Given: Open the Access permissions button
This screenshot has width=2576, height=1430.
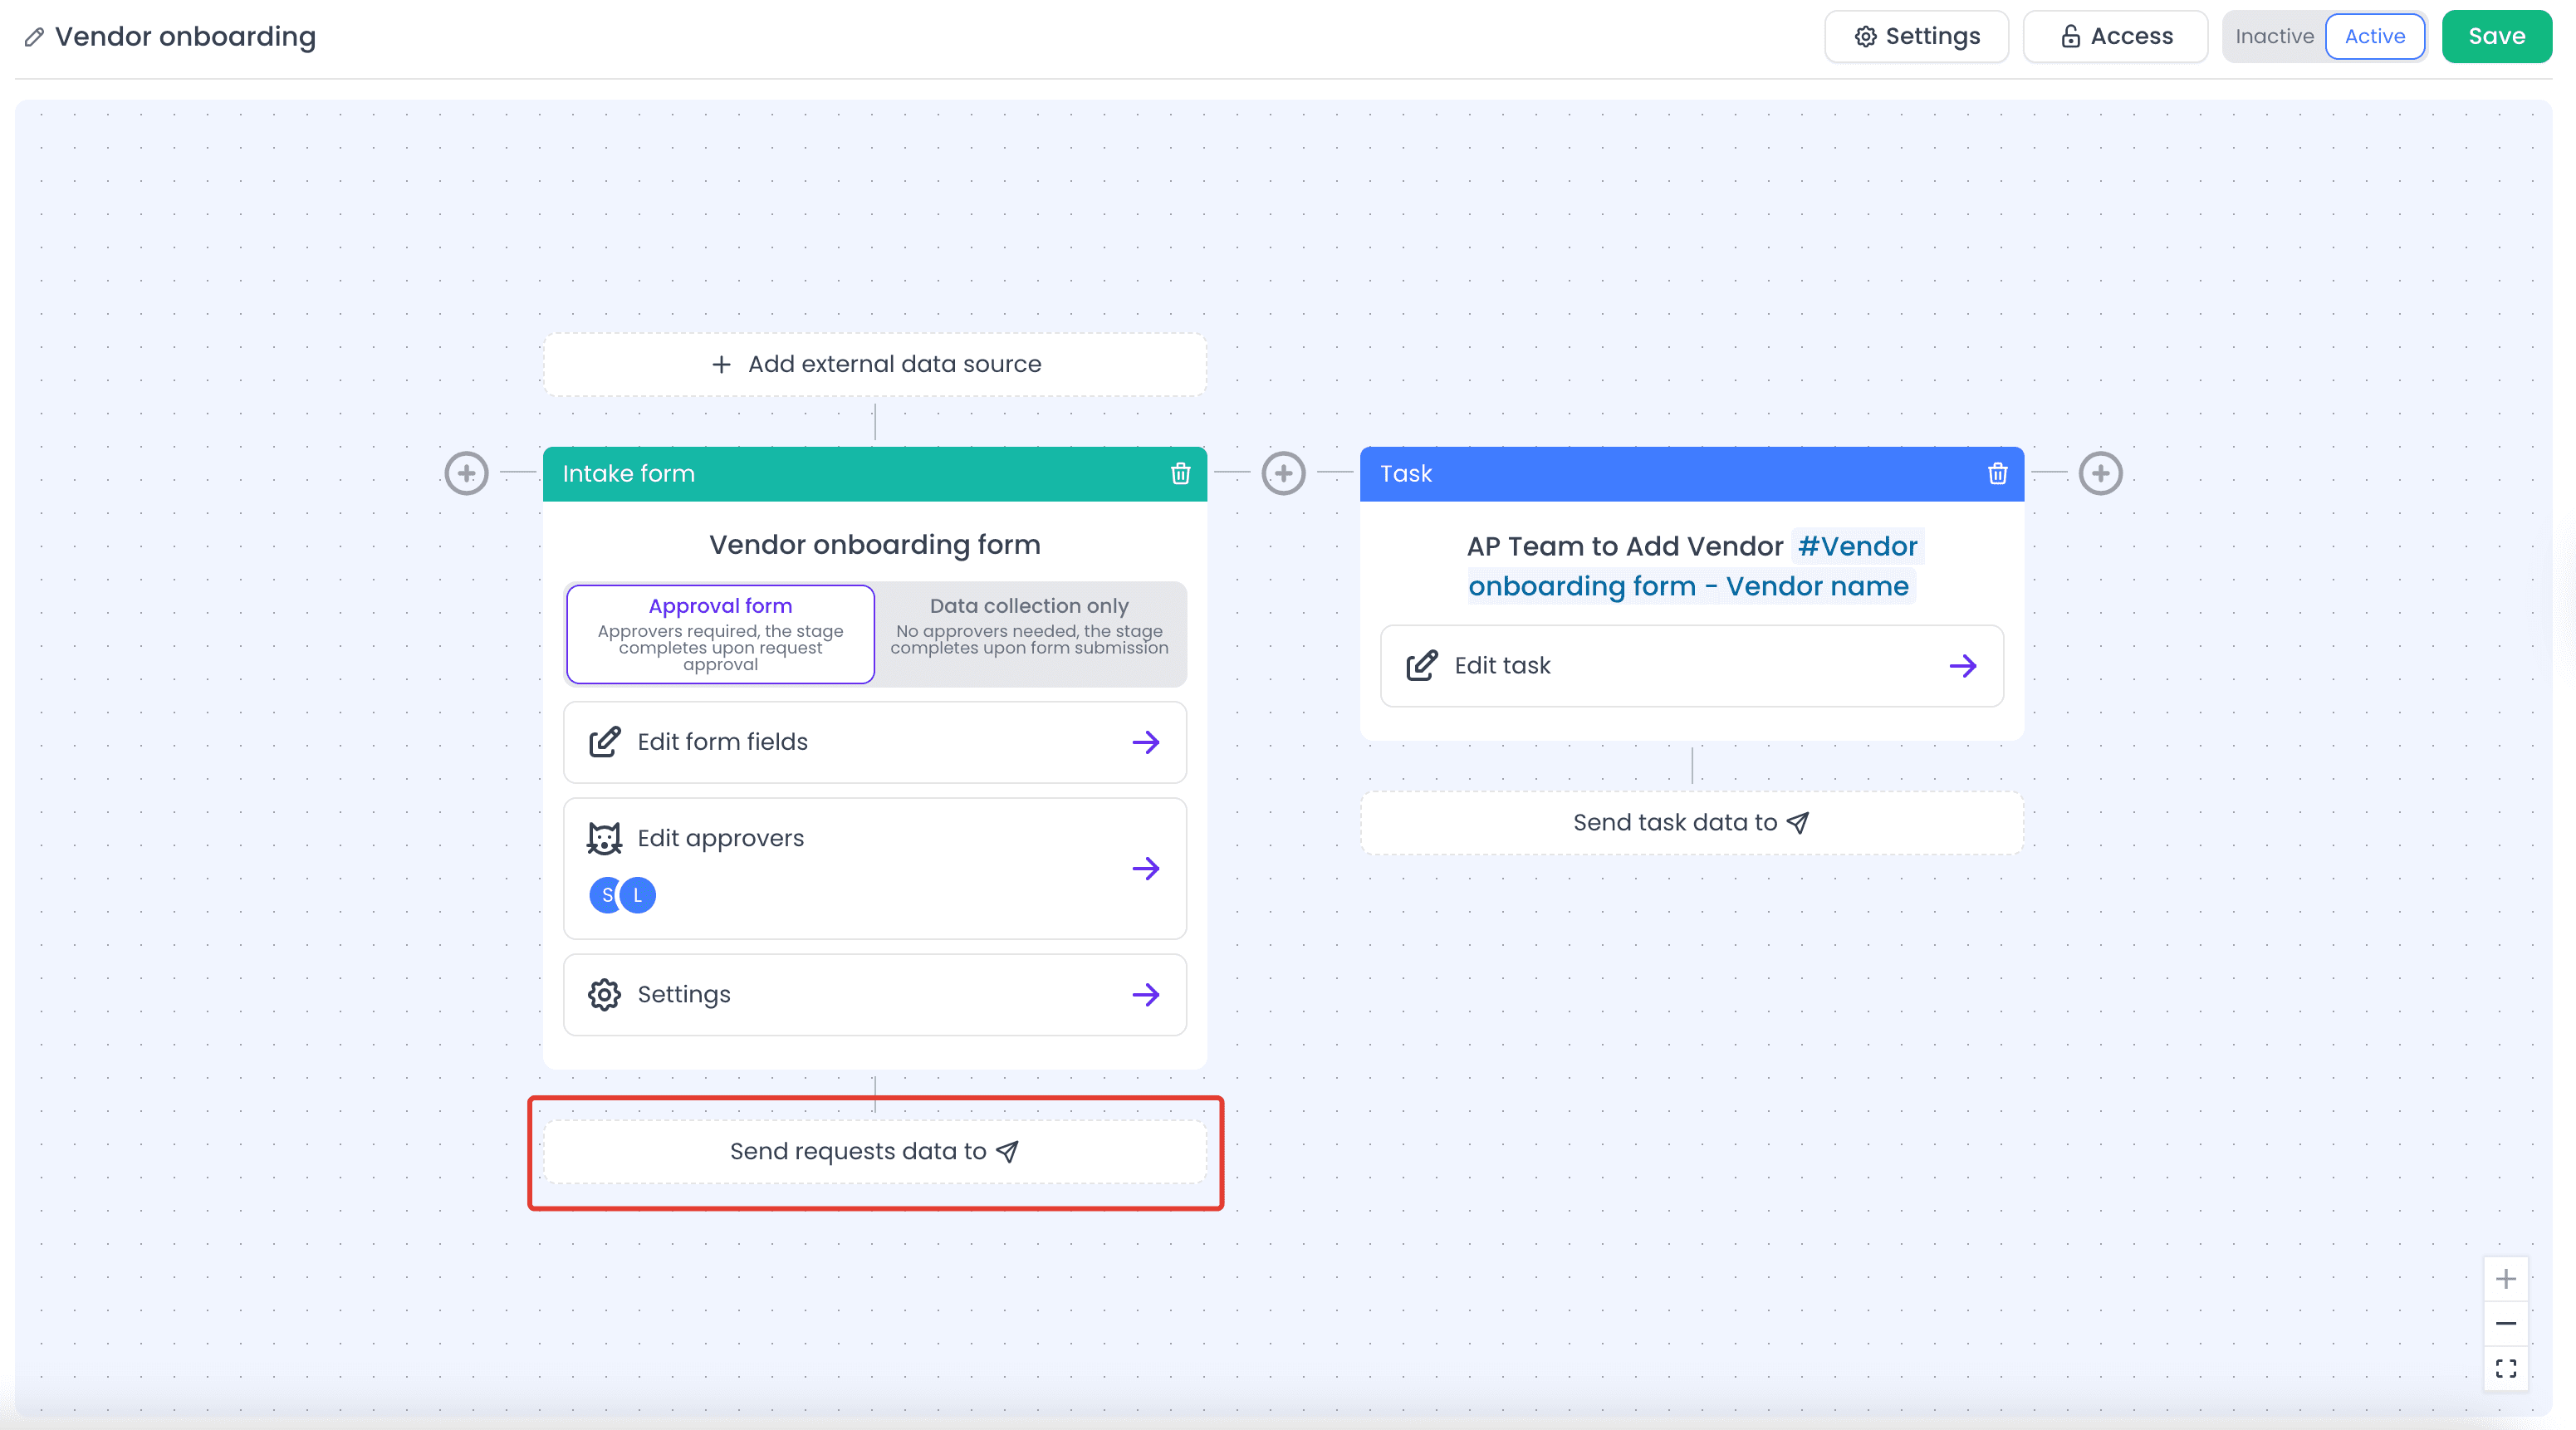Looking at the screenshot, I should click(x=2115, y=37).
